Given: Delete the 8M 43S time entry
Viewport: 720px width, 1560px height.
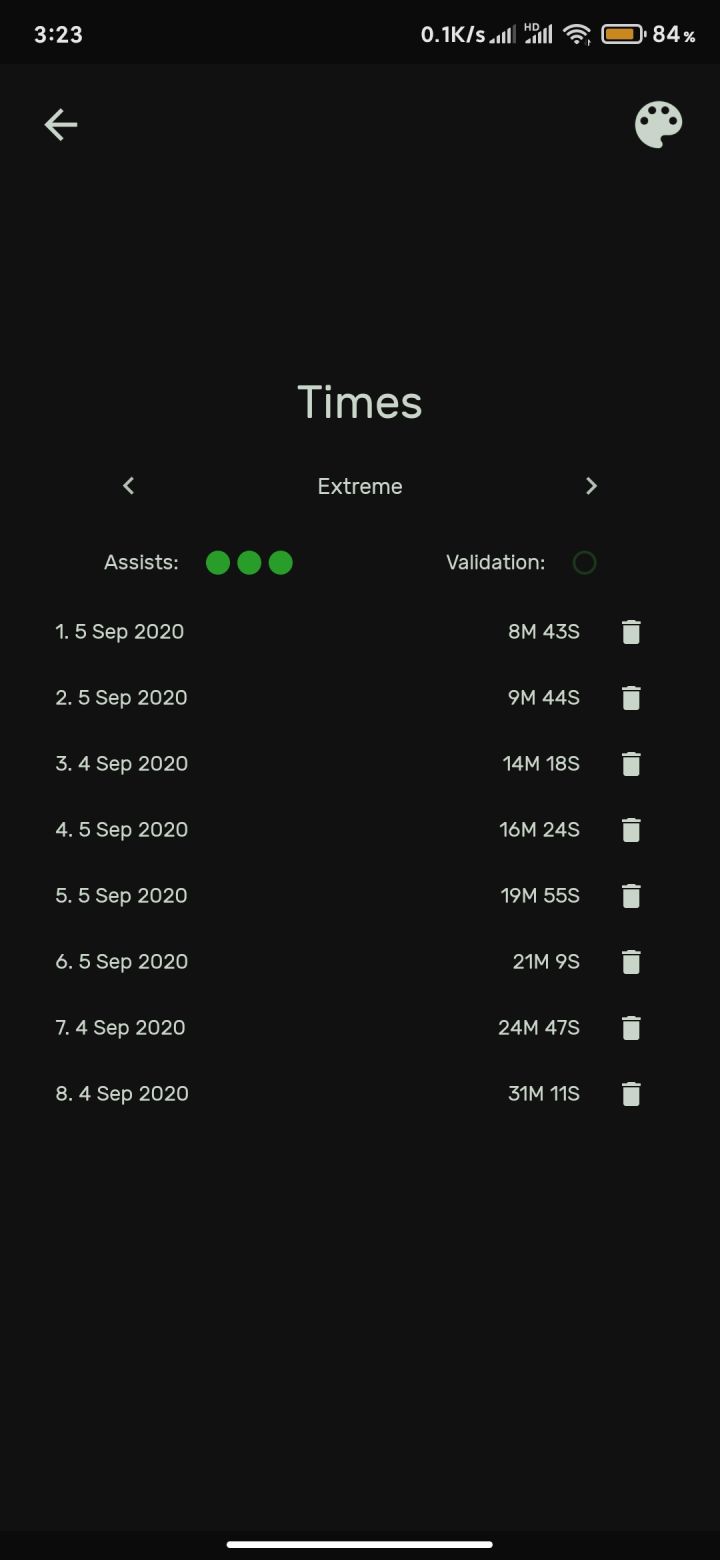Looking at the screenshot, I should (631, 632).
